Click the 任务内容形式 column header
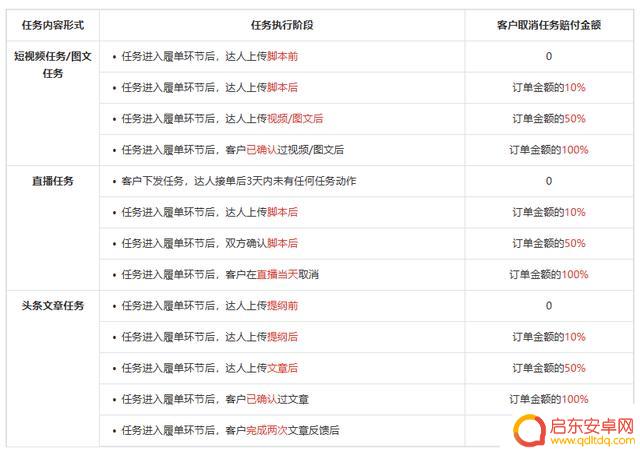 tap(53, 25)
